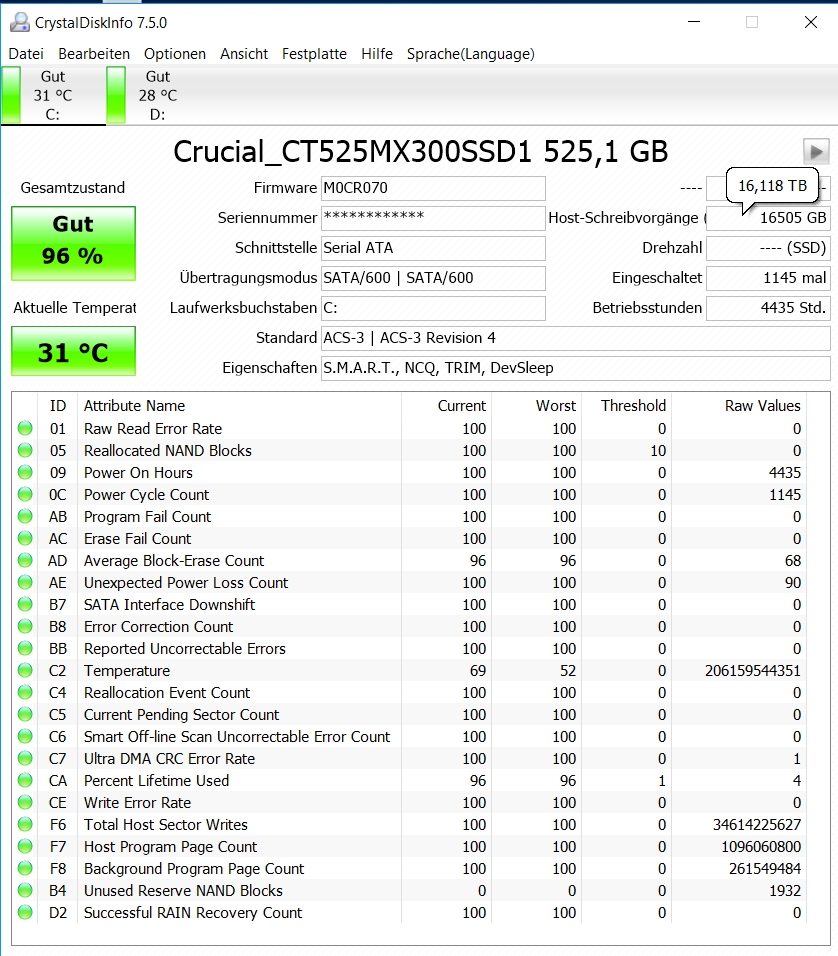Click green status dot for Error Correction Count
Viewport: 838px width, 956px height.
point(25,626)
